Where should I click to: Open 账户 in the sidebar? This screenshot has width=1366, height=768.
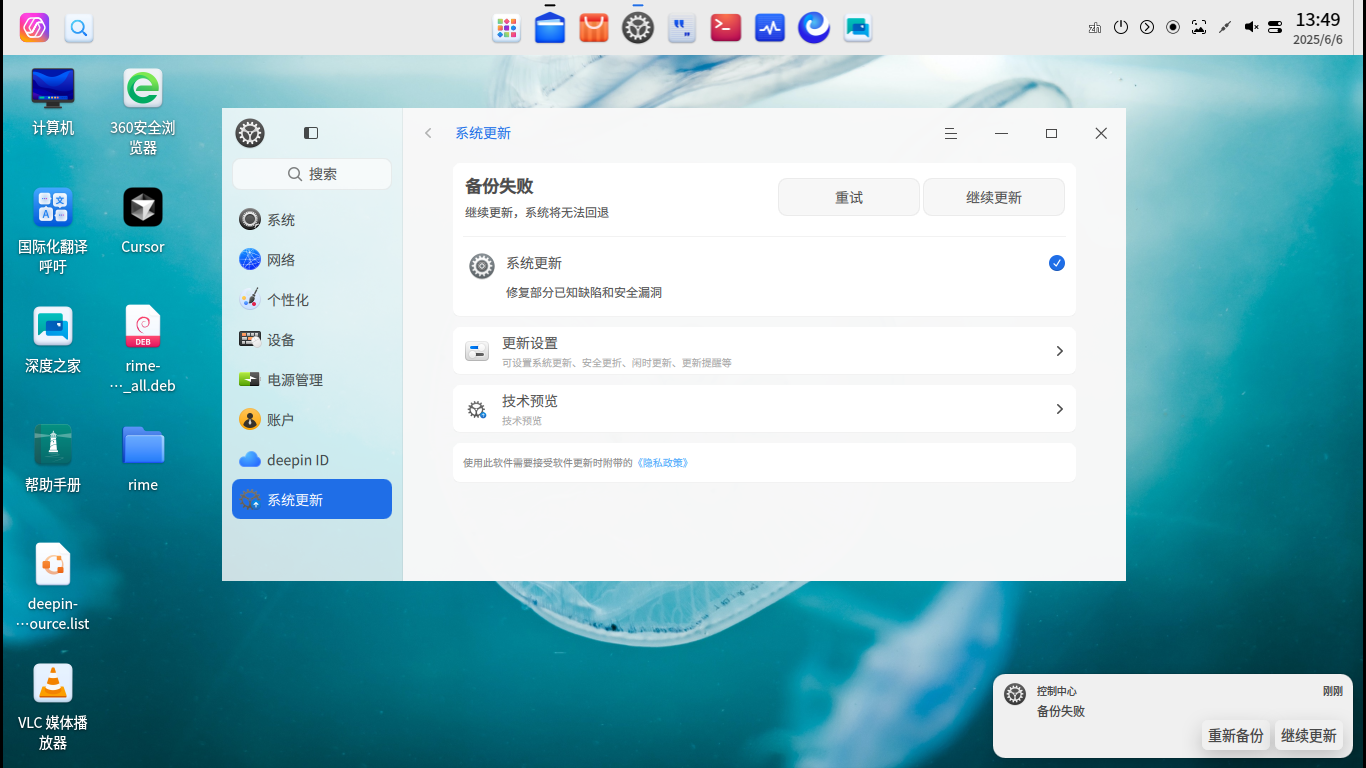[312, 420]
